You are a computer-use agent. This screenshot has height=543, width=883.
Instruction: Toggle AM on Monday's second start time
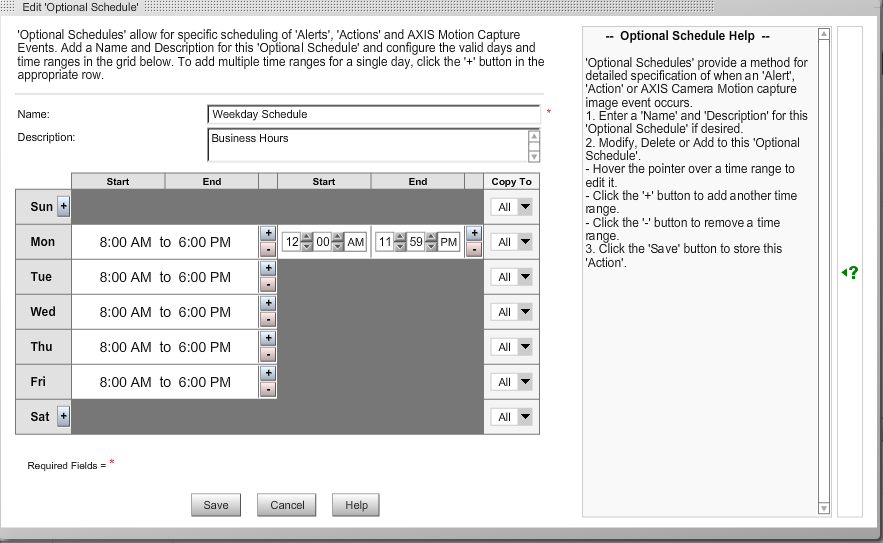[355, 242]
